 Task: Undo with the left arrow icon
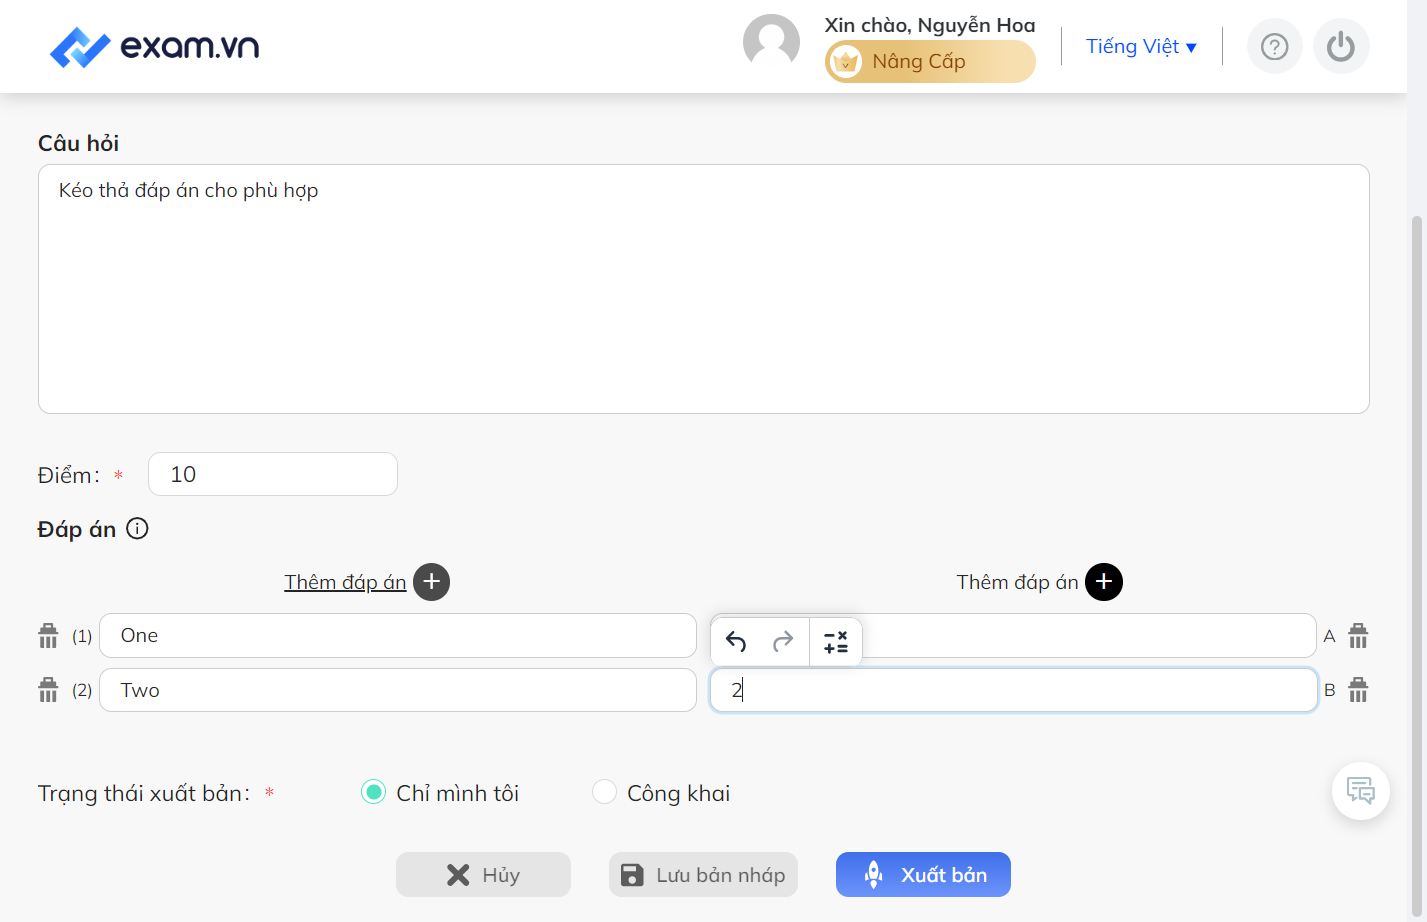coord(736,641)
